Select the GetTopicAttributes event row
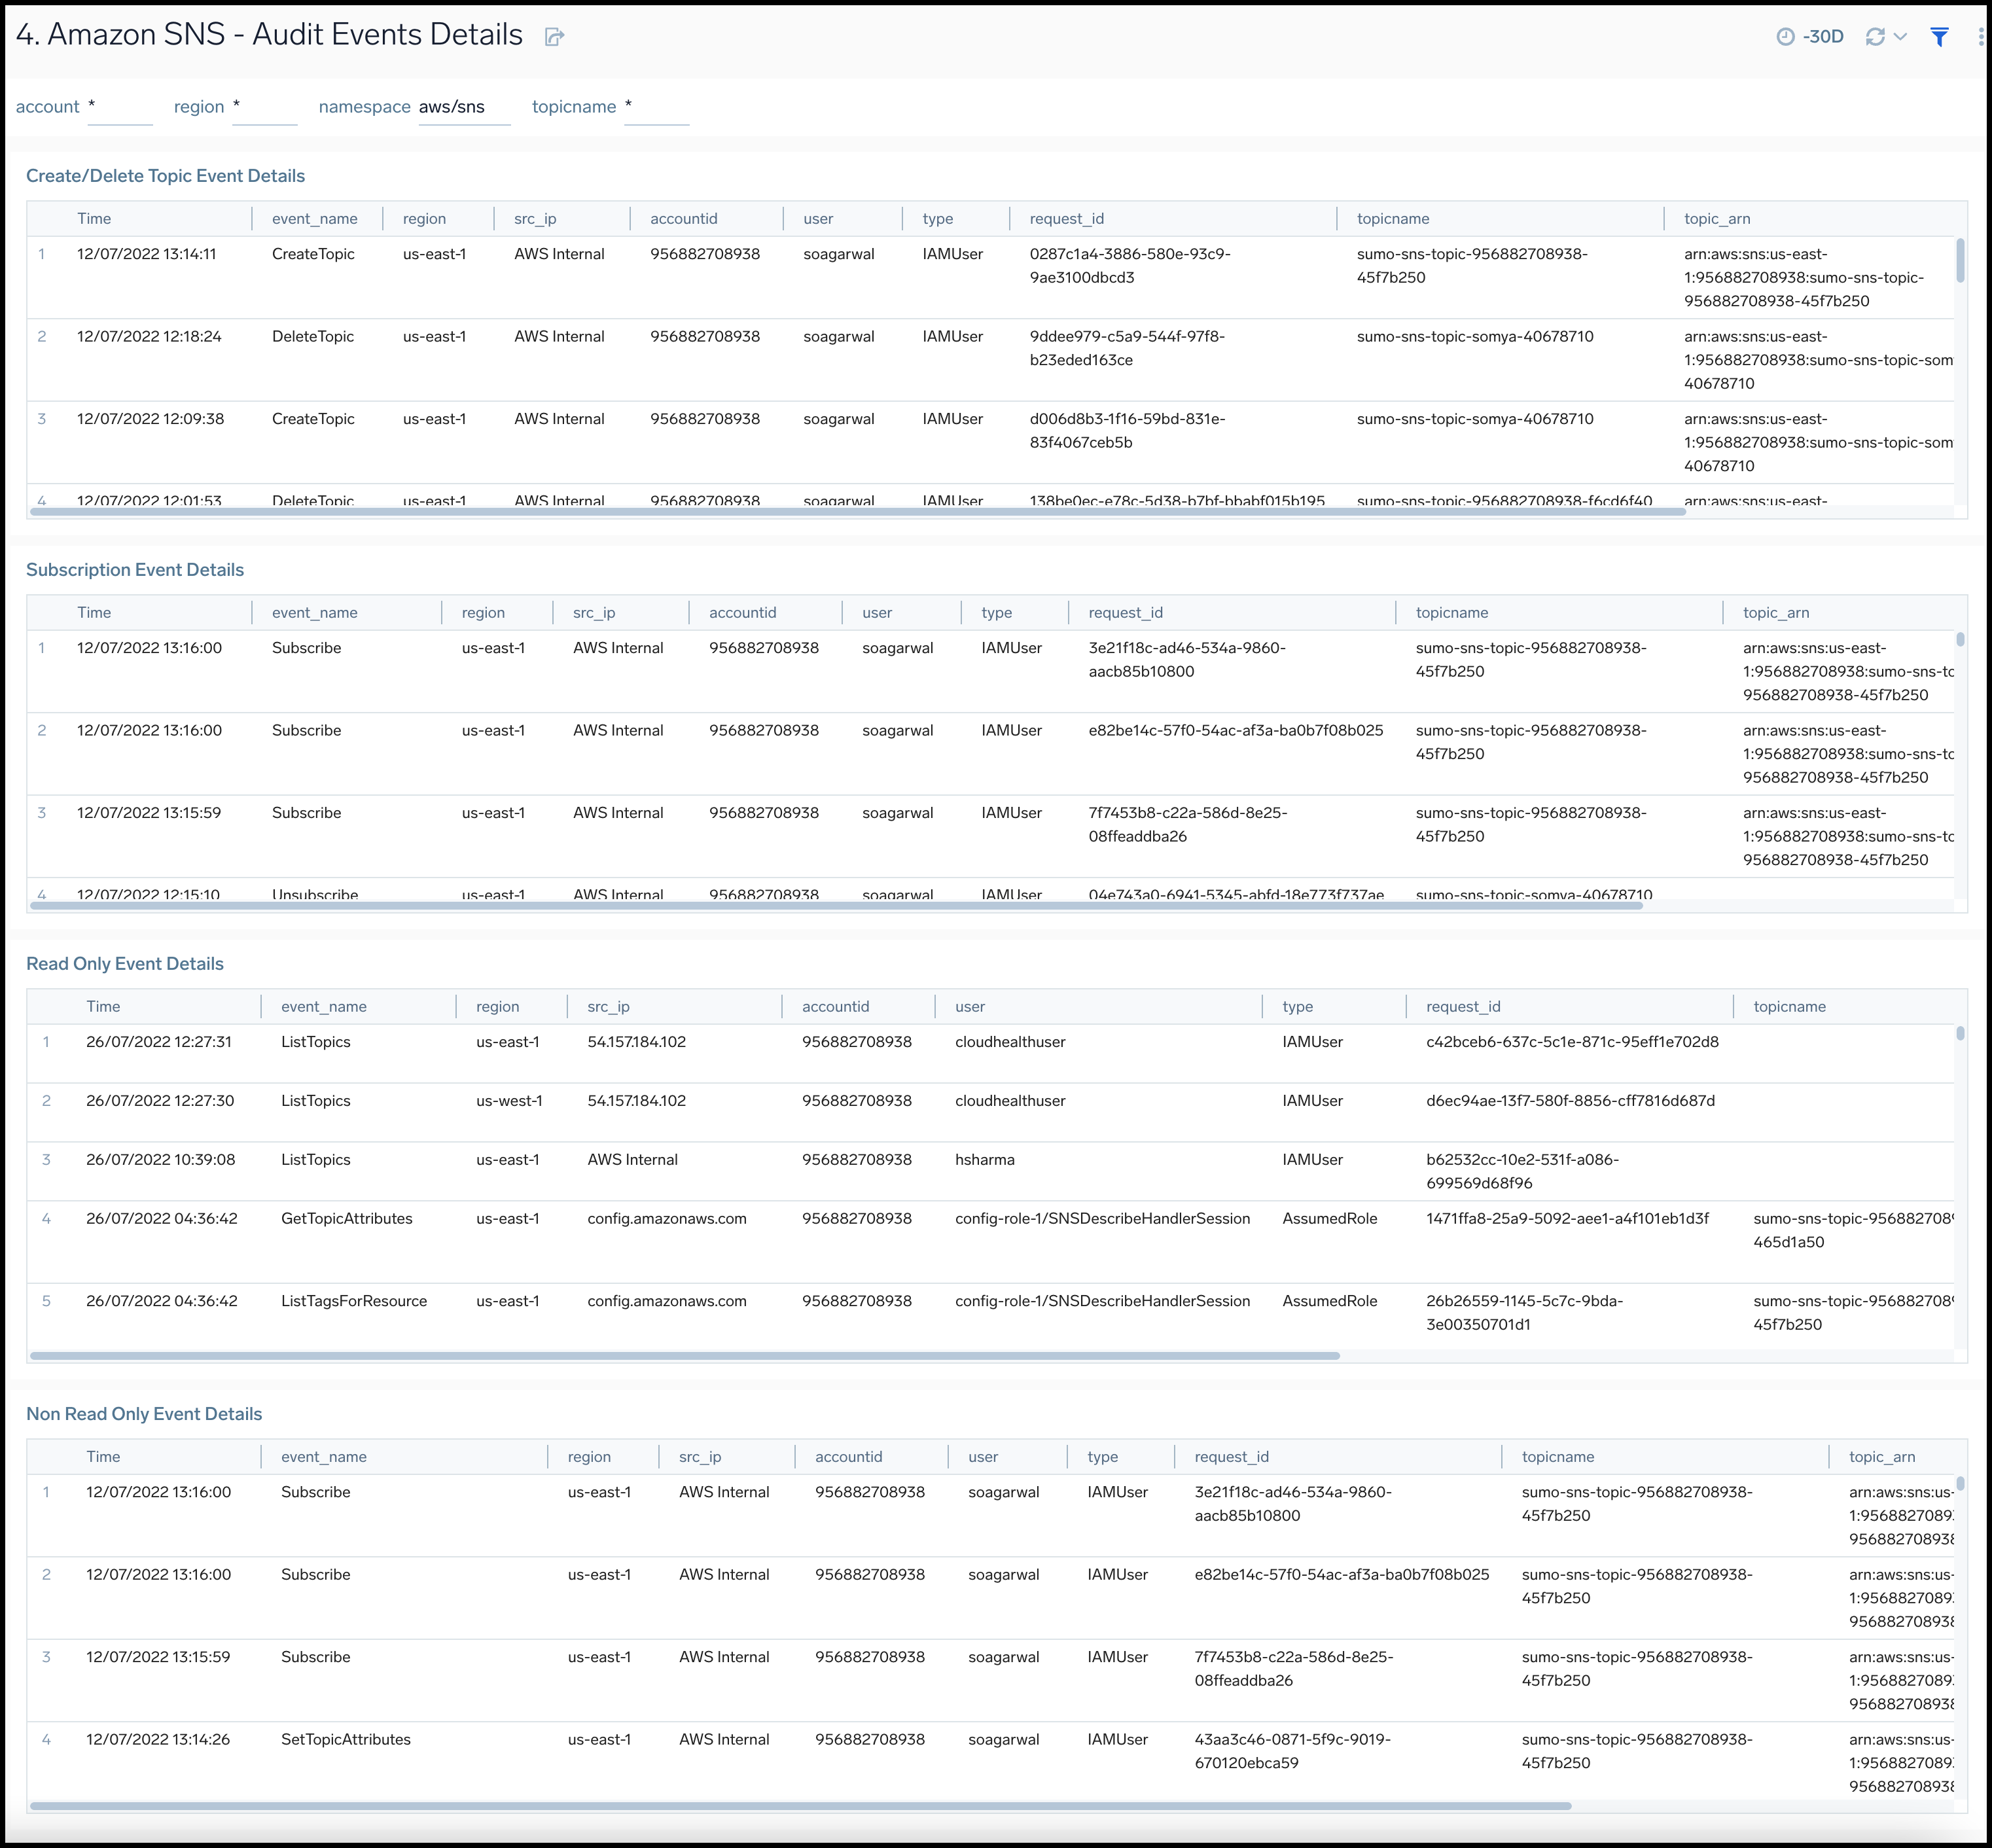This screenshot has width=1992, height=1848. point(347,1218)
